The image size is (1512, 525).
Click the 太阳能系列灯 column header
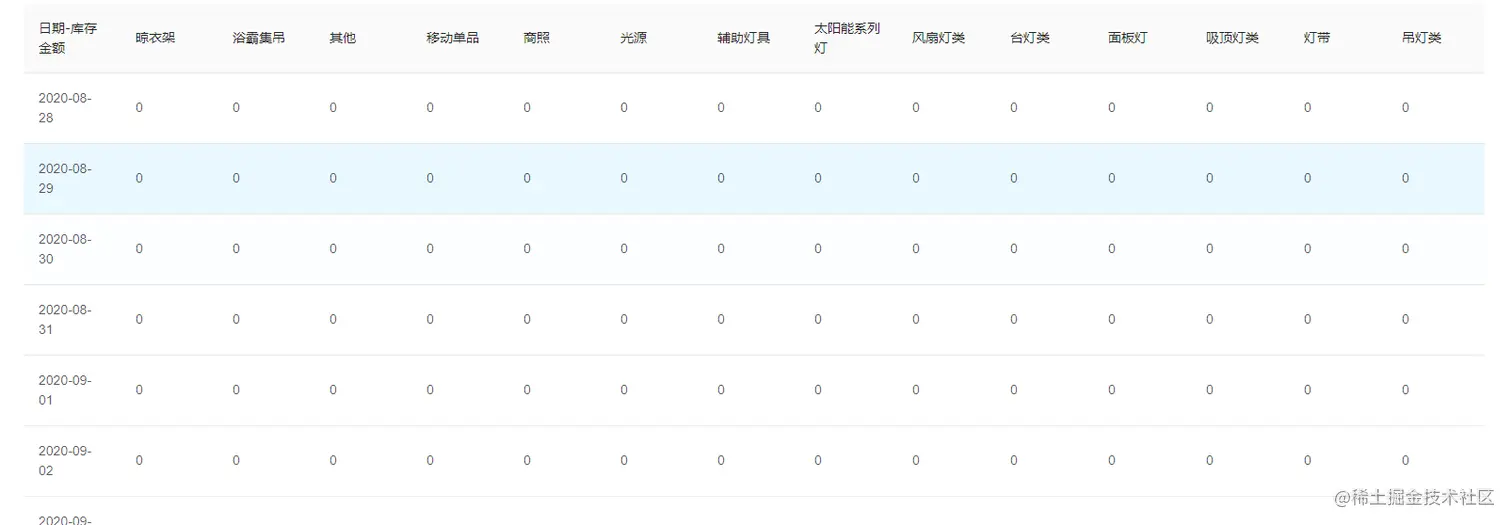[x=847, y=38]
